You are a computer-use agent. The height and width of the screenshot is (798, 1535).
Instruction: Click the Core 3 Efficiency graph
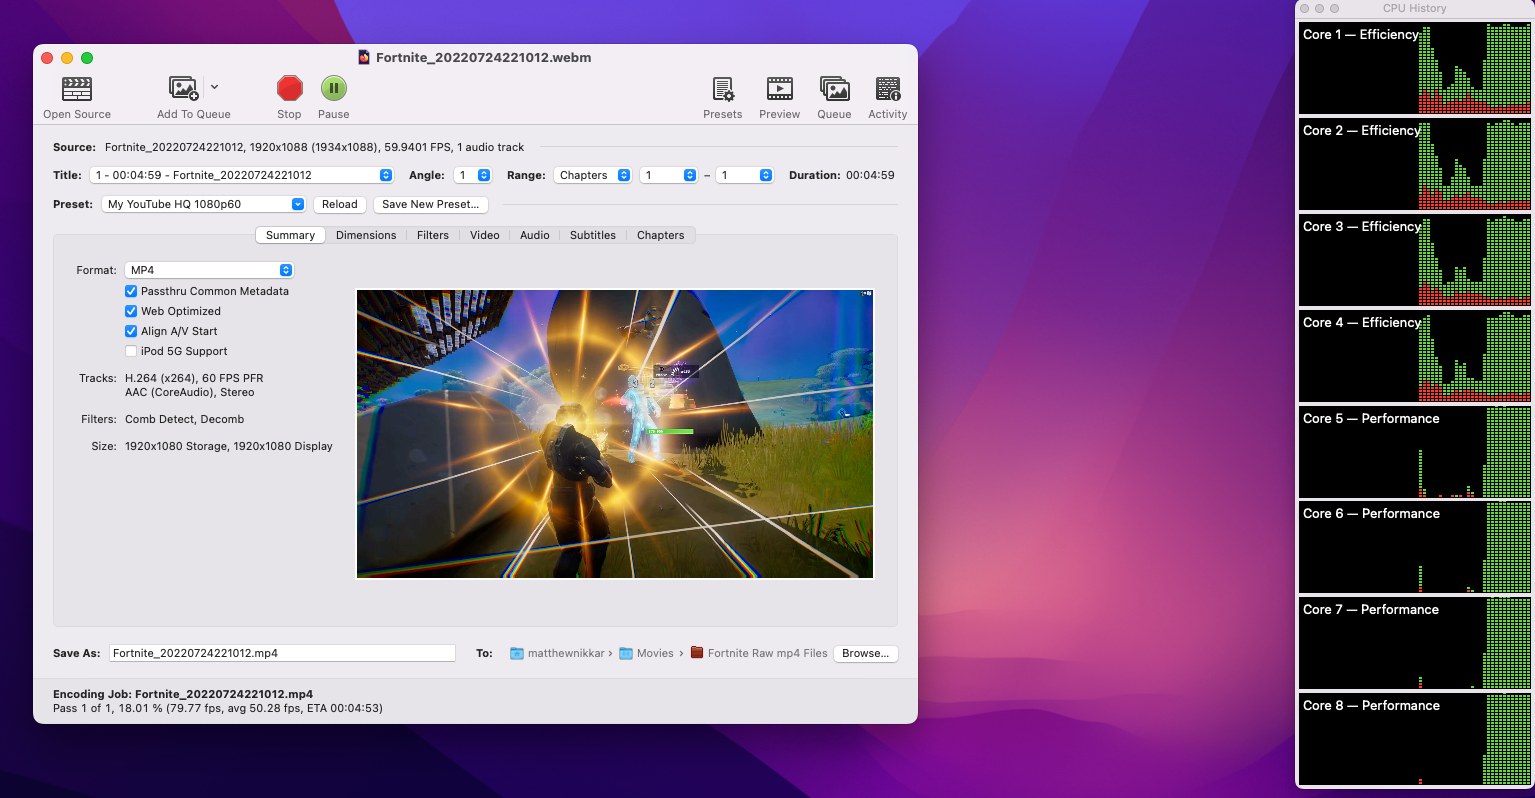pos(1414,260)
